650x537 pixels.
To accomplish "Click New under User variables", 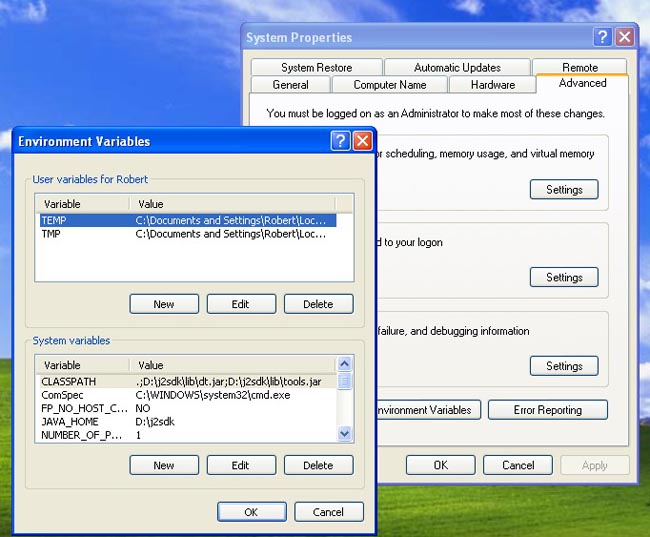I will click(164, 304).
